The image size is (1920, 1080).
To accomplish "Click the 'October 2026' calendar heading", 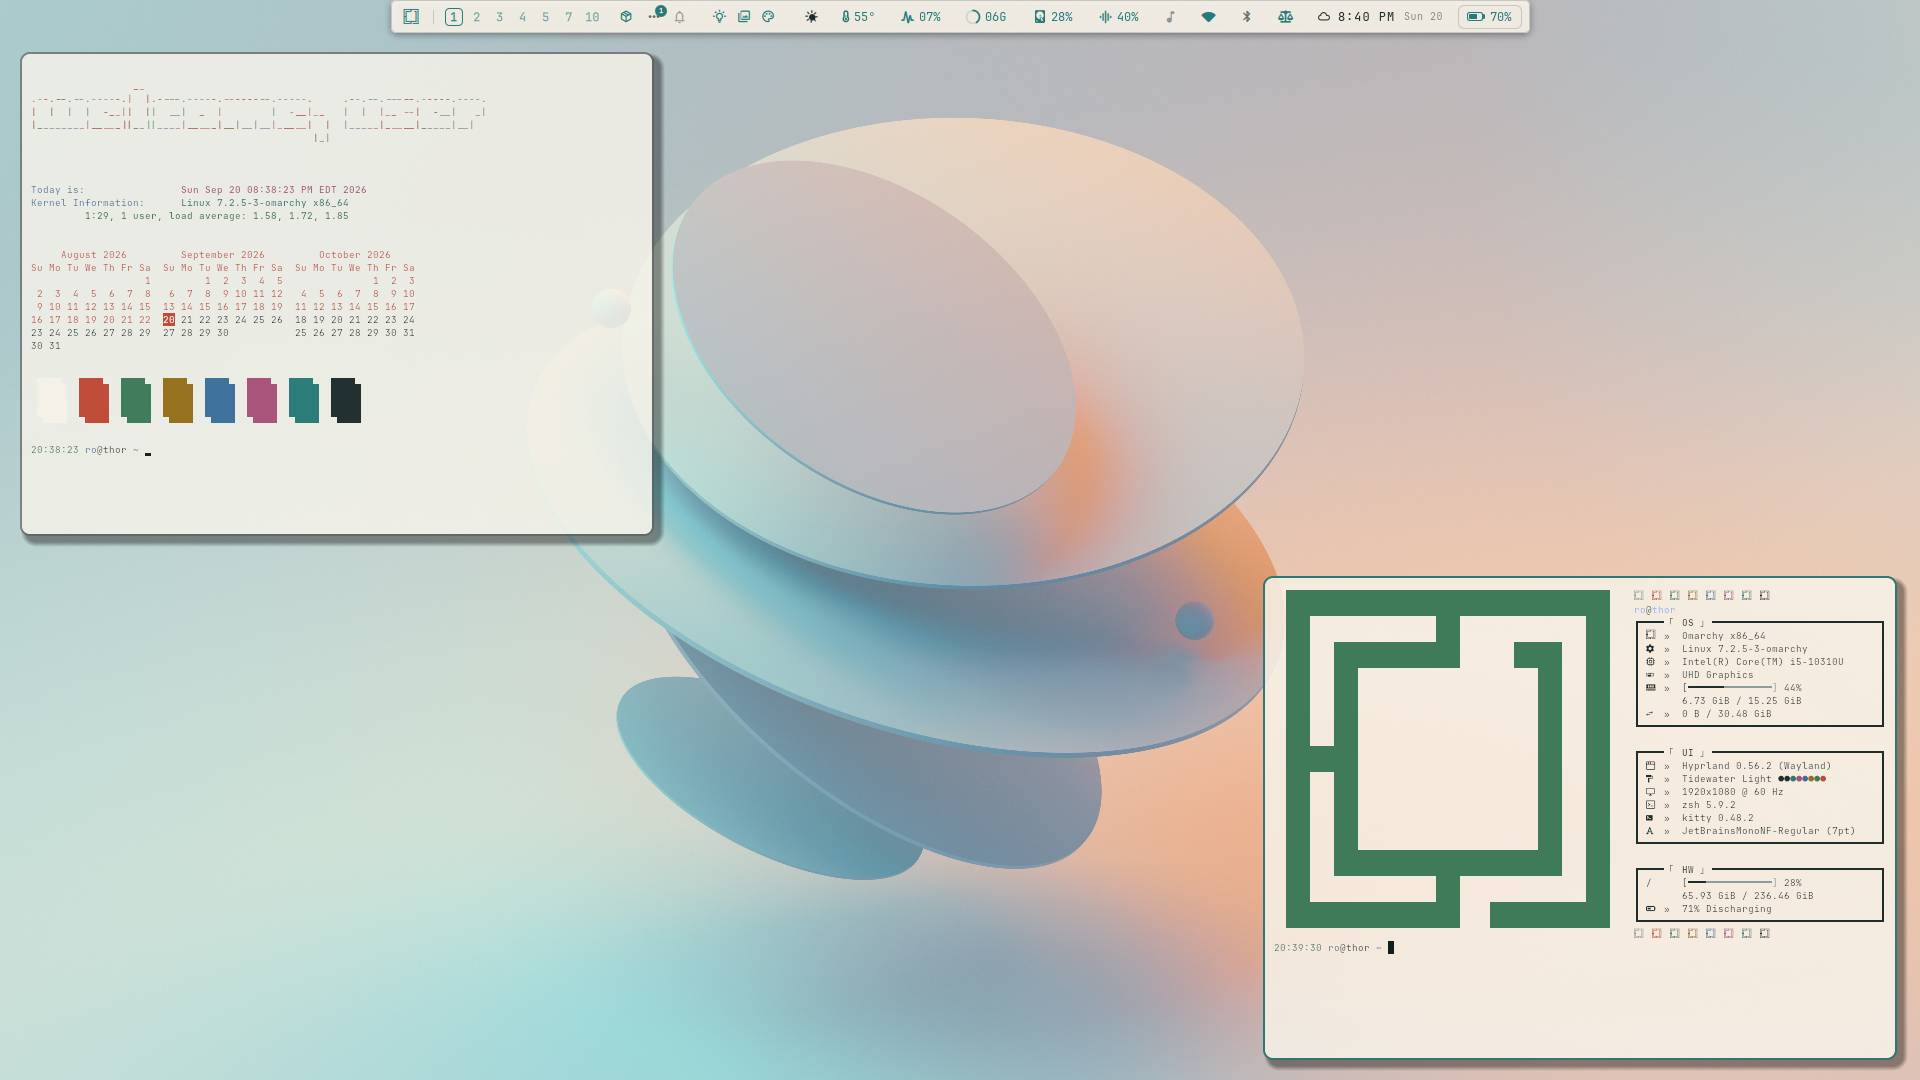I will (x=355, y=255).
